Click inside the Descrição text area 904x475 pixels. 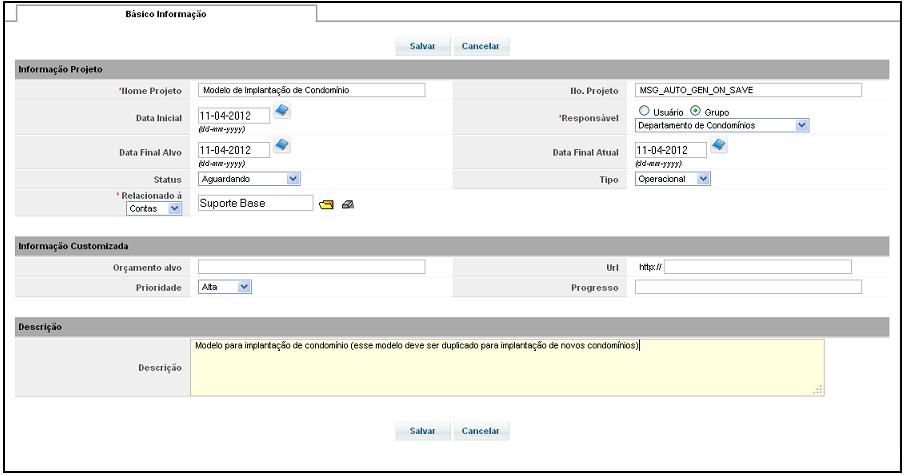click(507, 368)
